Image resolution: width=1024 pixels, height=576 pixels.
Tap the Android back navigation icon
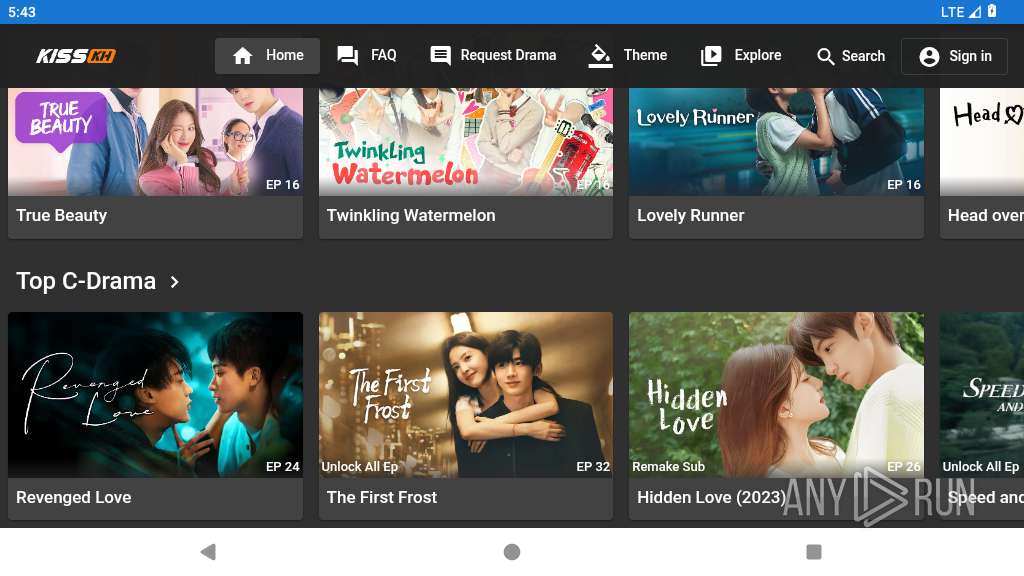click(x=208, y=552)
